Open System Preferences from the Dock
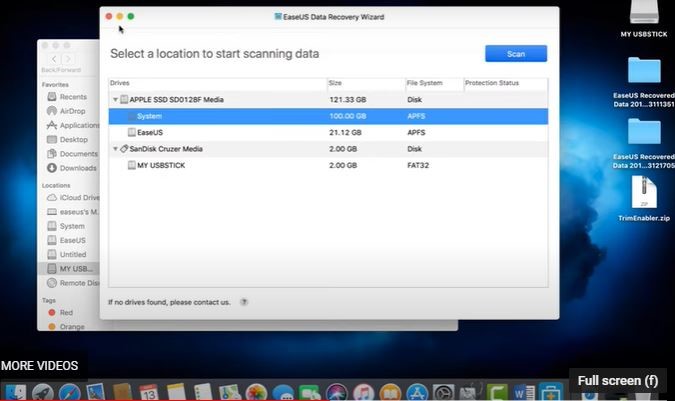The height and width of the screenshot is (401, 675). coord(443,392)
